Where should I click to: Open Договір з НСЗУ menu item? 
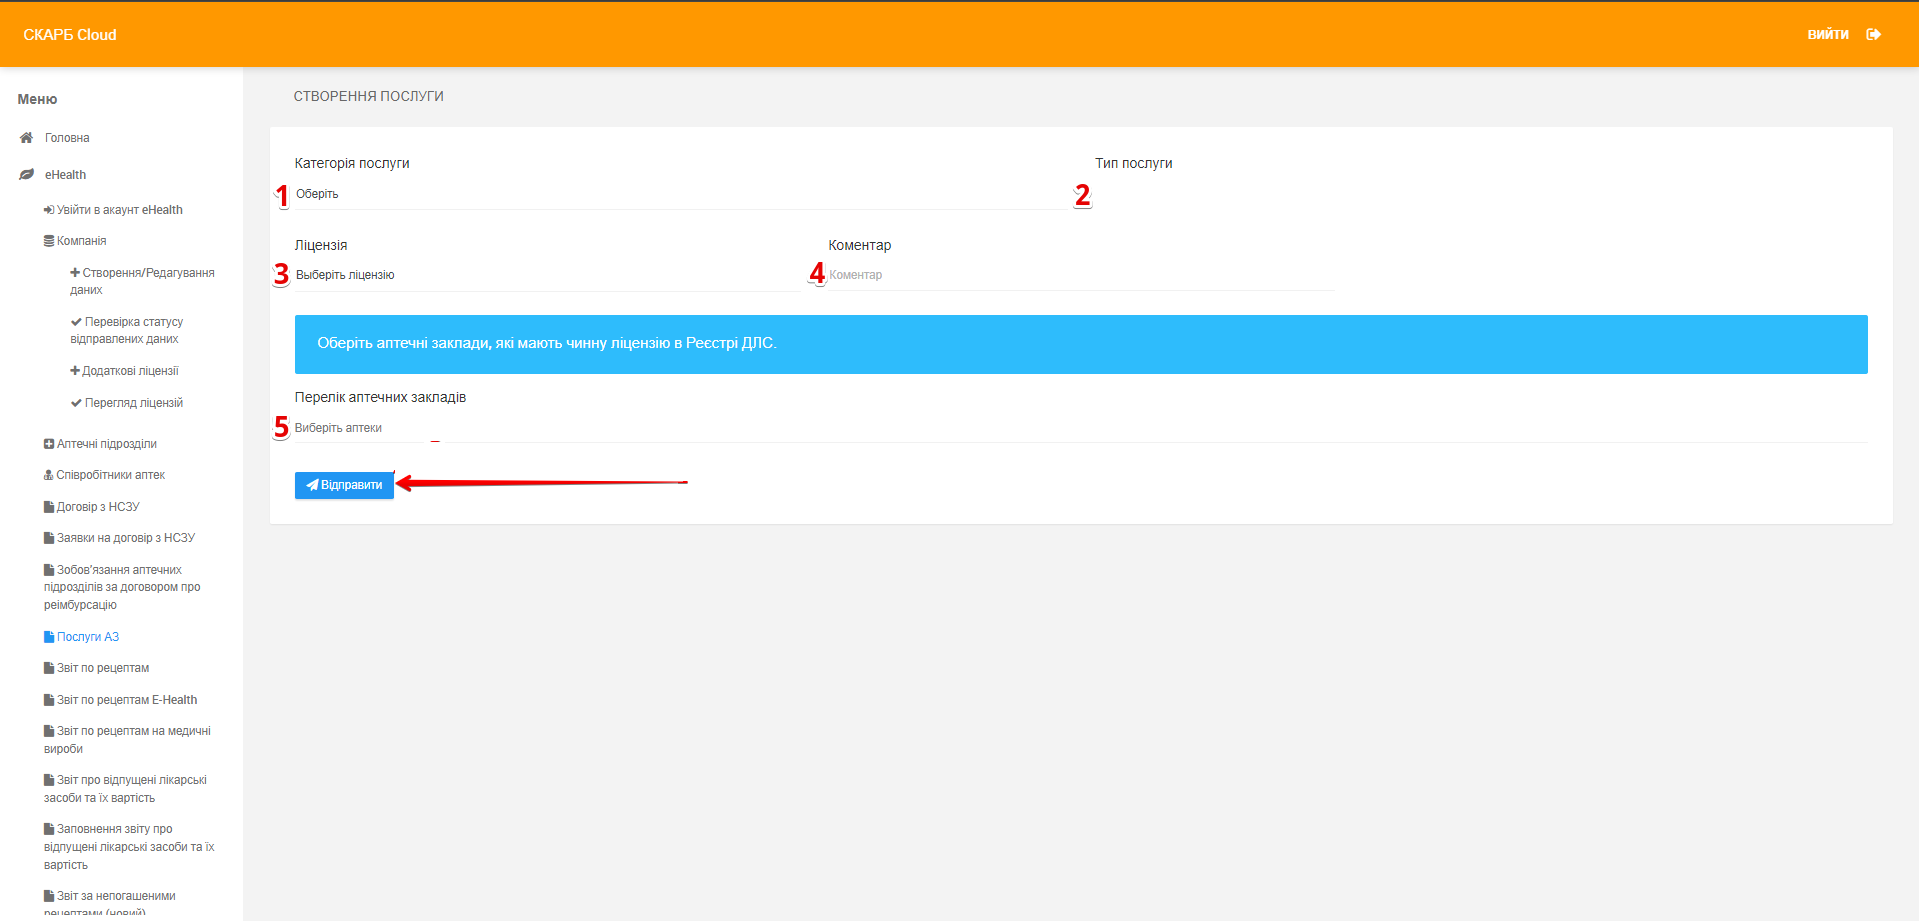click(x=98, y=507)
